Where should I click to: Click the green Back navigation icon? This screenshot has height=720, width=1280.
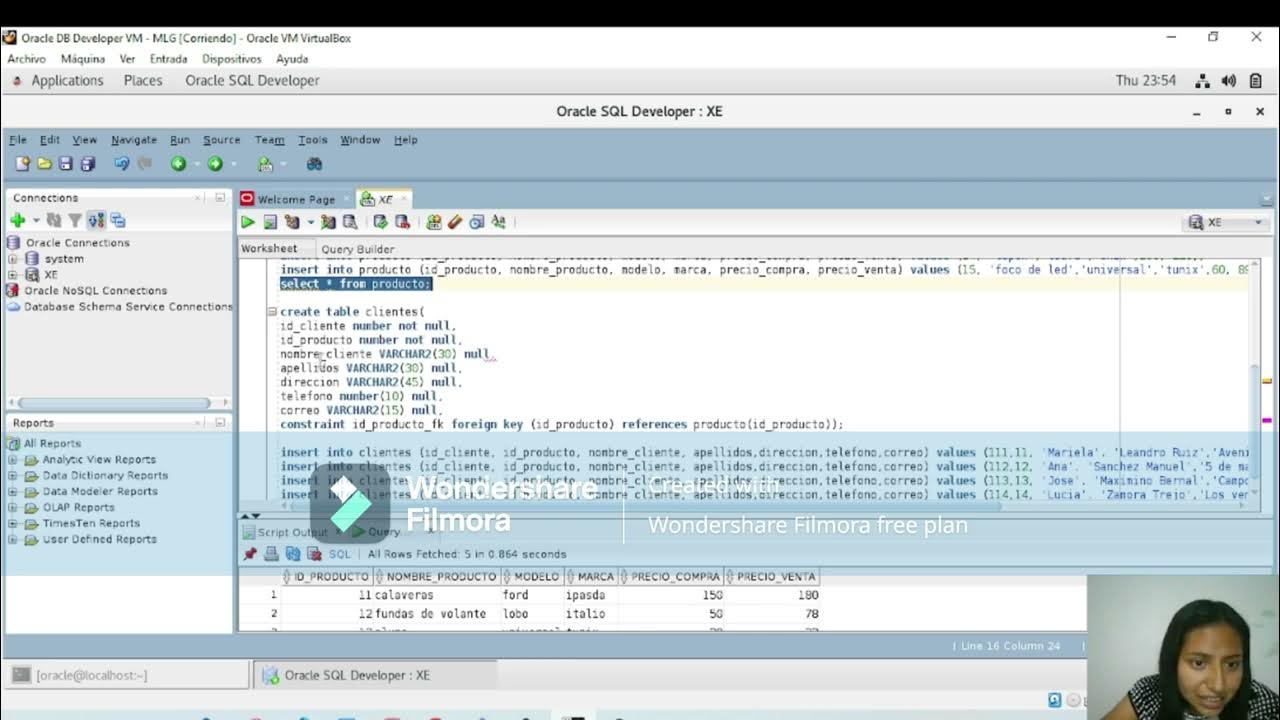coord(178,164)
